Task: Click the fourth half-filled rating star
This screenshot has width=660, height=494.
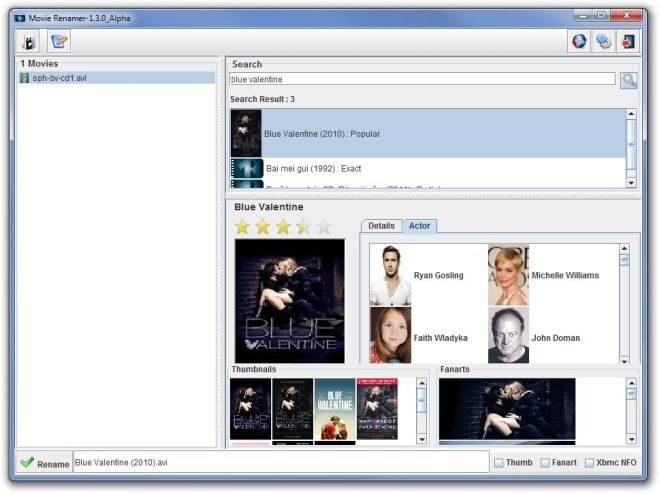Action: click(303, 227)
